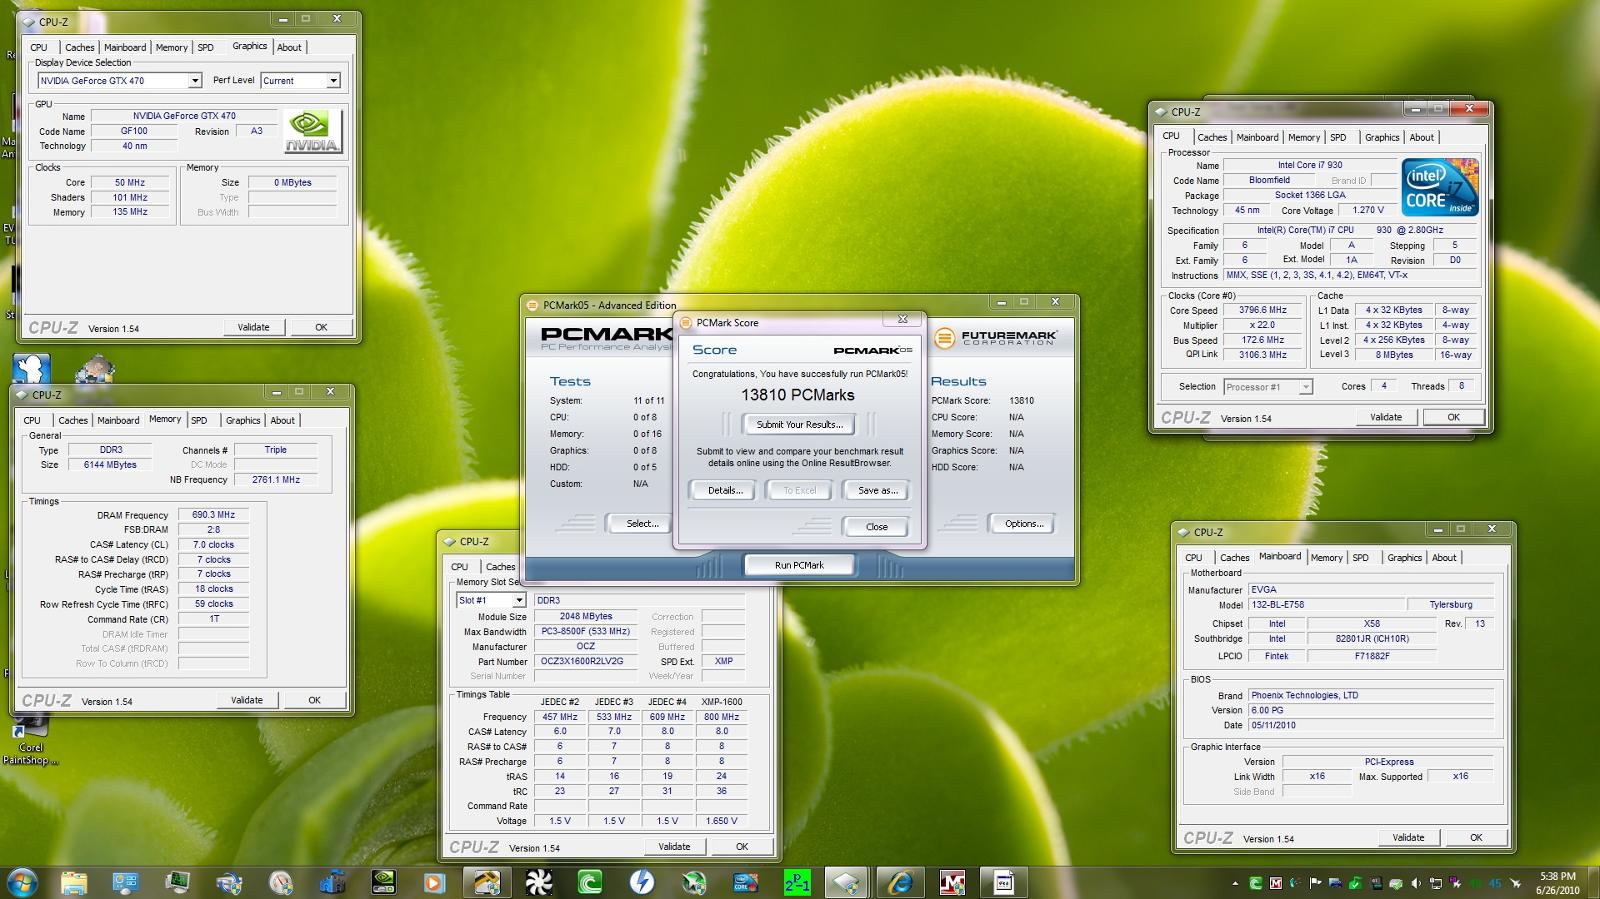Screen dimensions: 1600x899
Task: Click the Intel Core taskbar icon
Action: coord(745,882)
